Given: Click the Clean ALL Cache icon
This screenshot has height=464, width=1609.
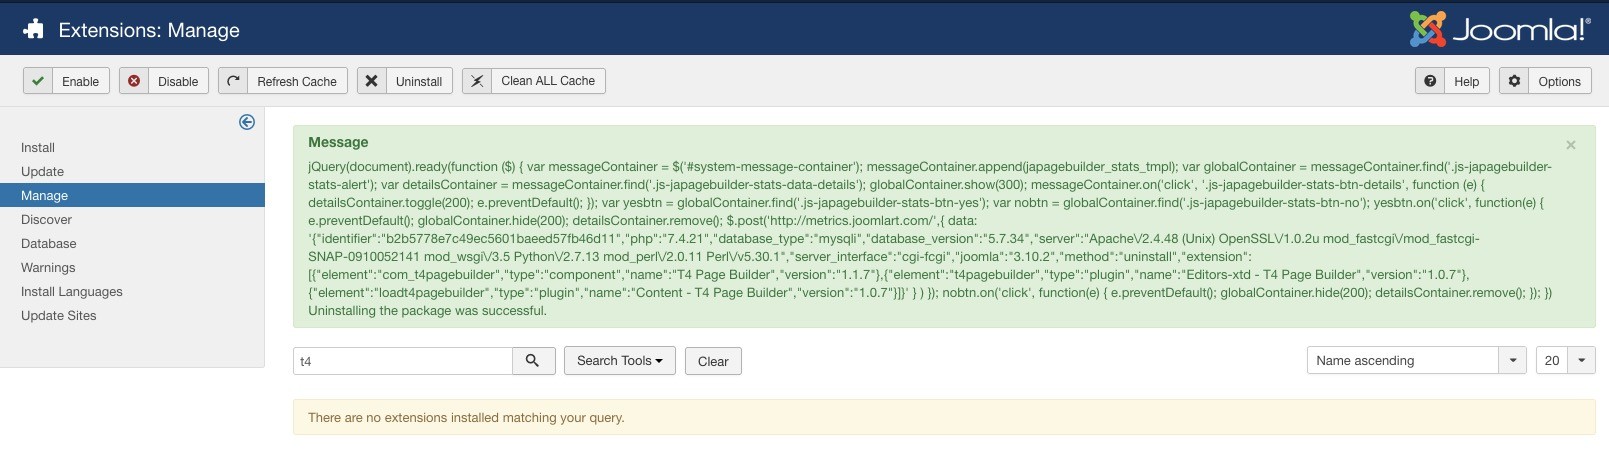Looking at the screenshot, I should click(477, 81).
